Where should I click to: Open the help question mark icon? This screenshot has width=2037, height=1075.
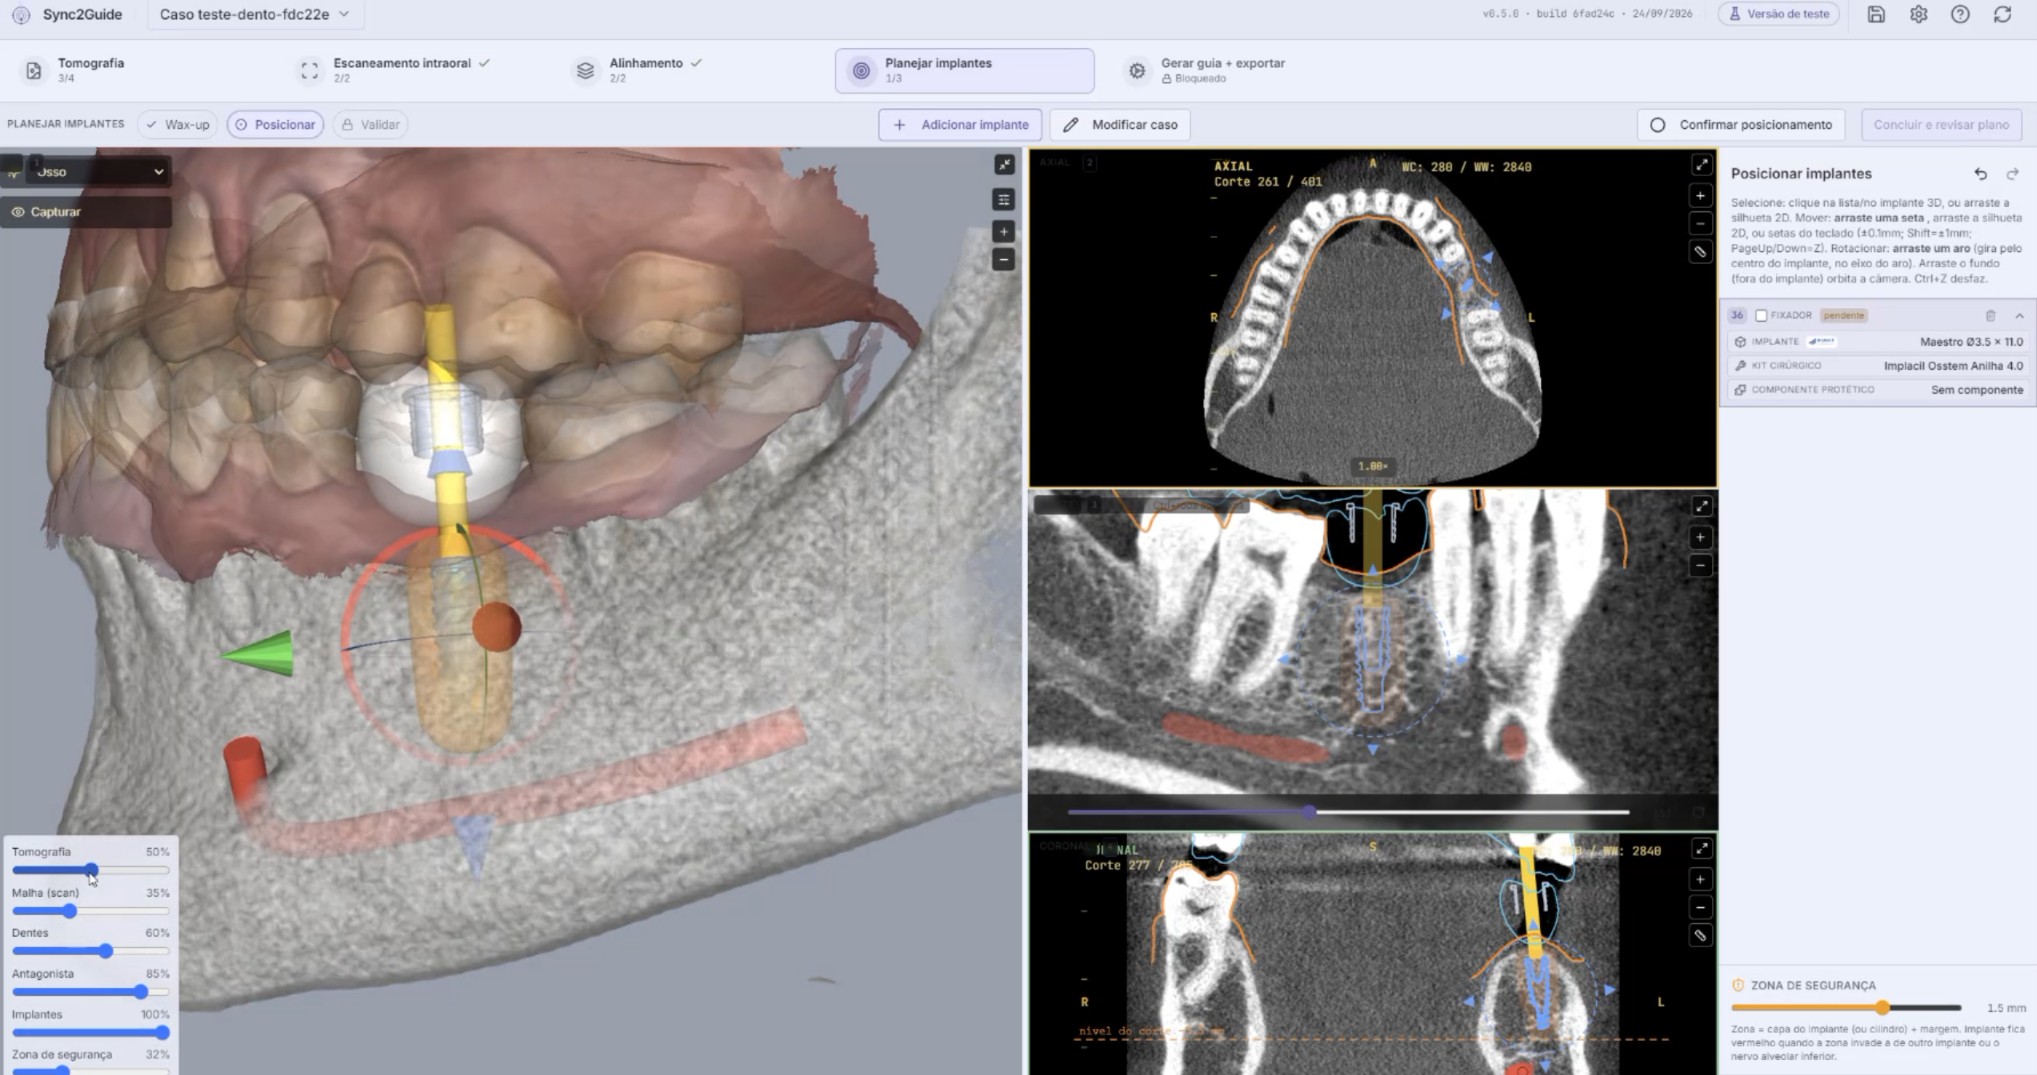(1960, 14)
